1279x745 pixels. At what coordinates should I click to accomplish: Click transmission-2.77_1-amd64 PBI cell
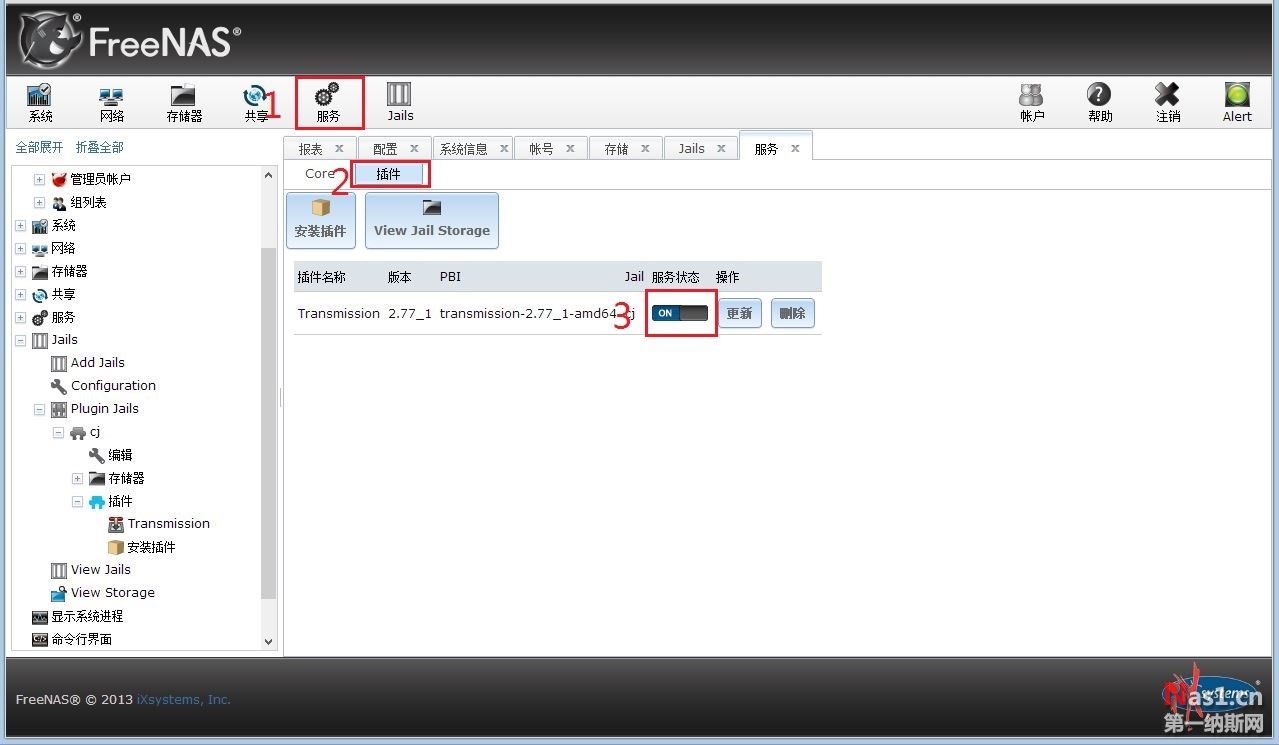point(526,313)
